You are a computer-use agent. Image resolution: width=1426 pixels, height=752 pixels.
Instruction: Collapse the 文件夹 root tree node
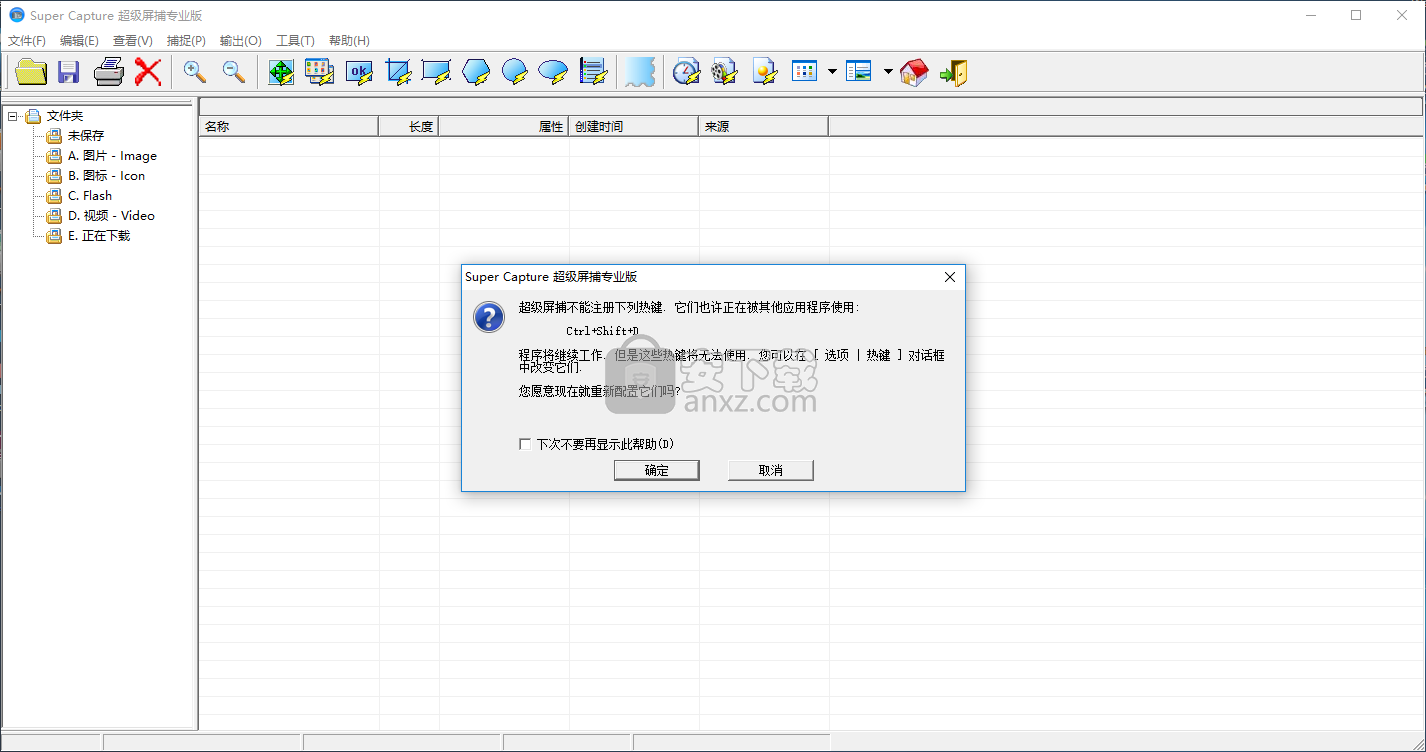(x=13, y=116)
